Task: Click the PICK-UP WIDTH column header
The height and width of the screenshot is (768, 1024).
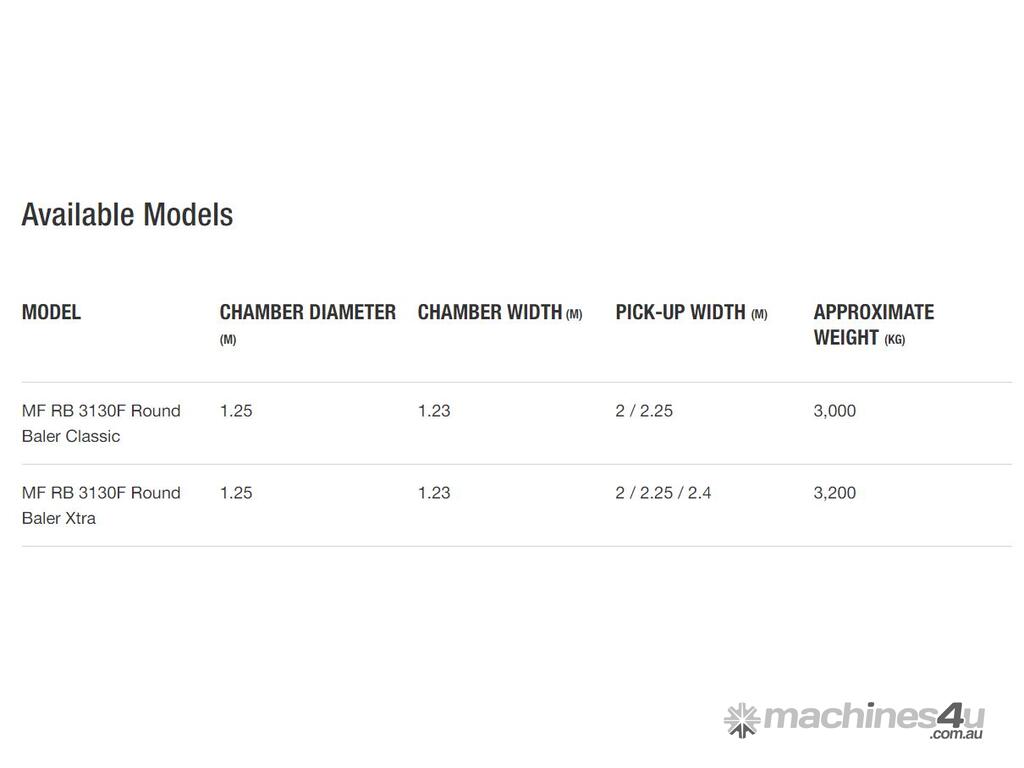Action: (680, 312)
